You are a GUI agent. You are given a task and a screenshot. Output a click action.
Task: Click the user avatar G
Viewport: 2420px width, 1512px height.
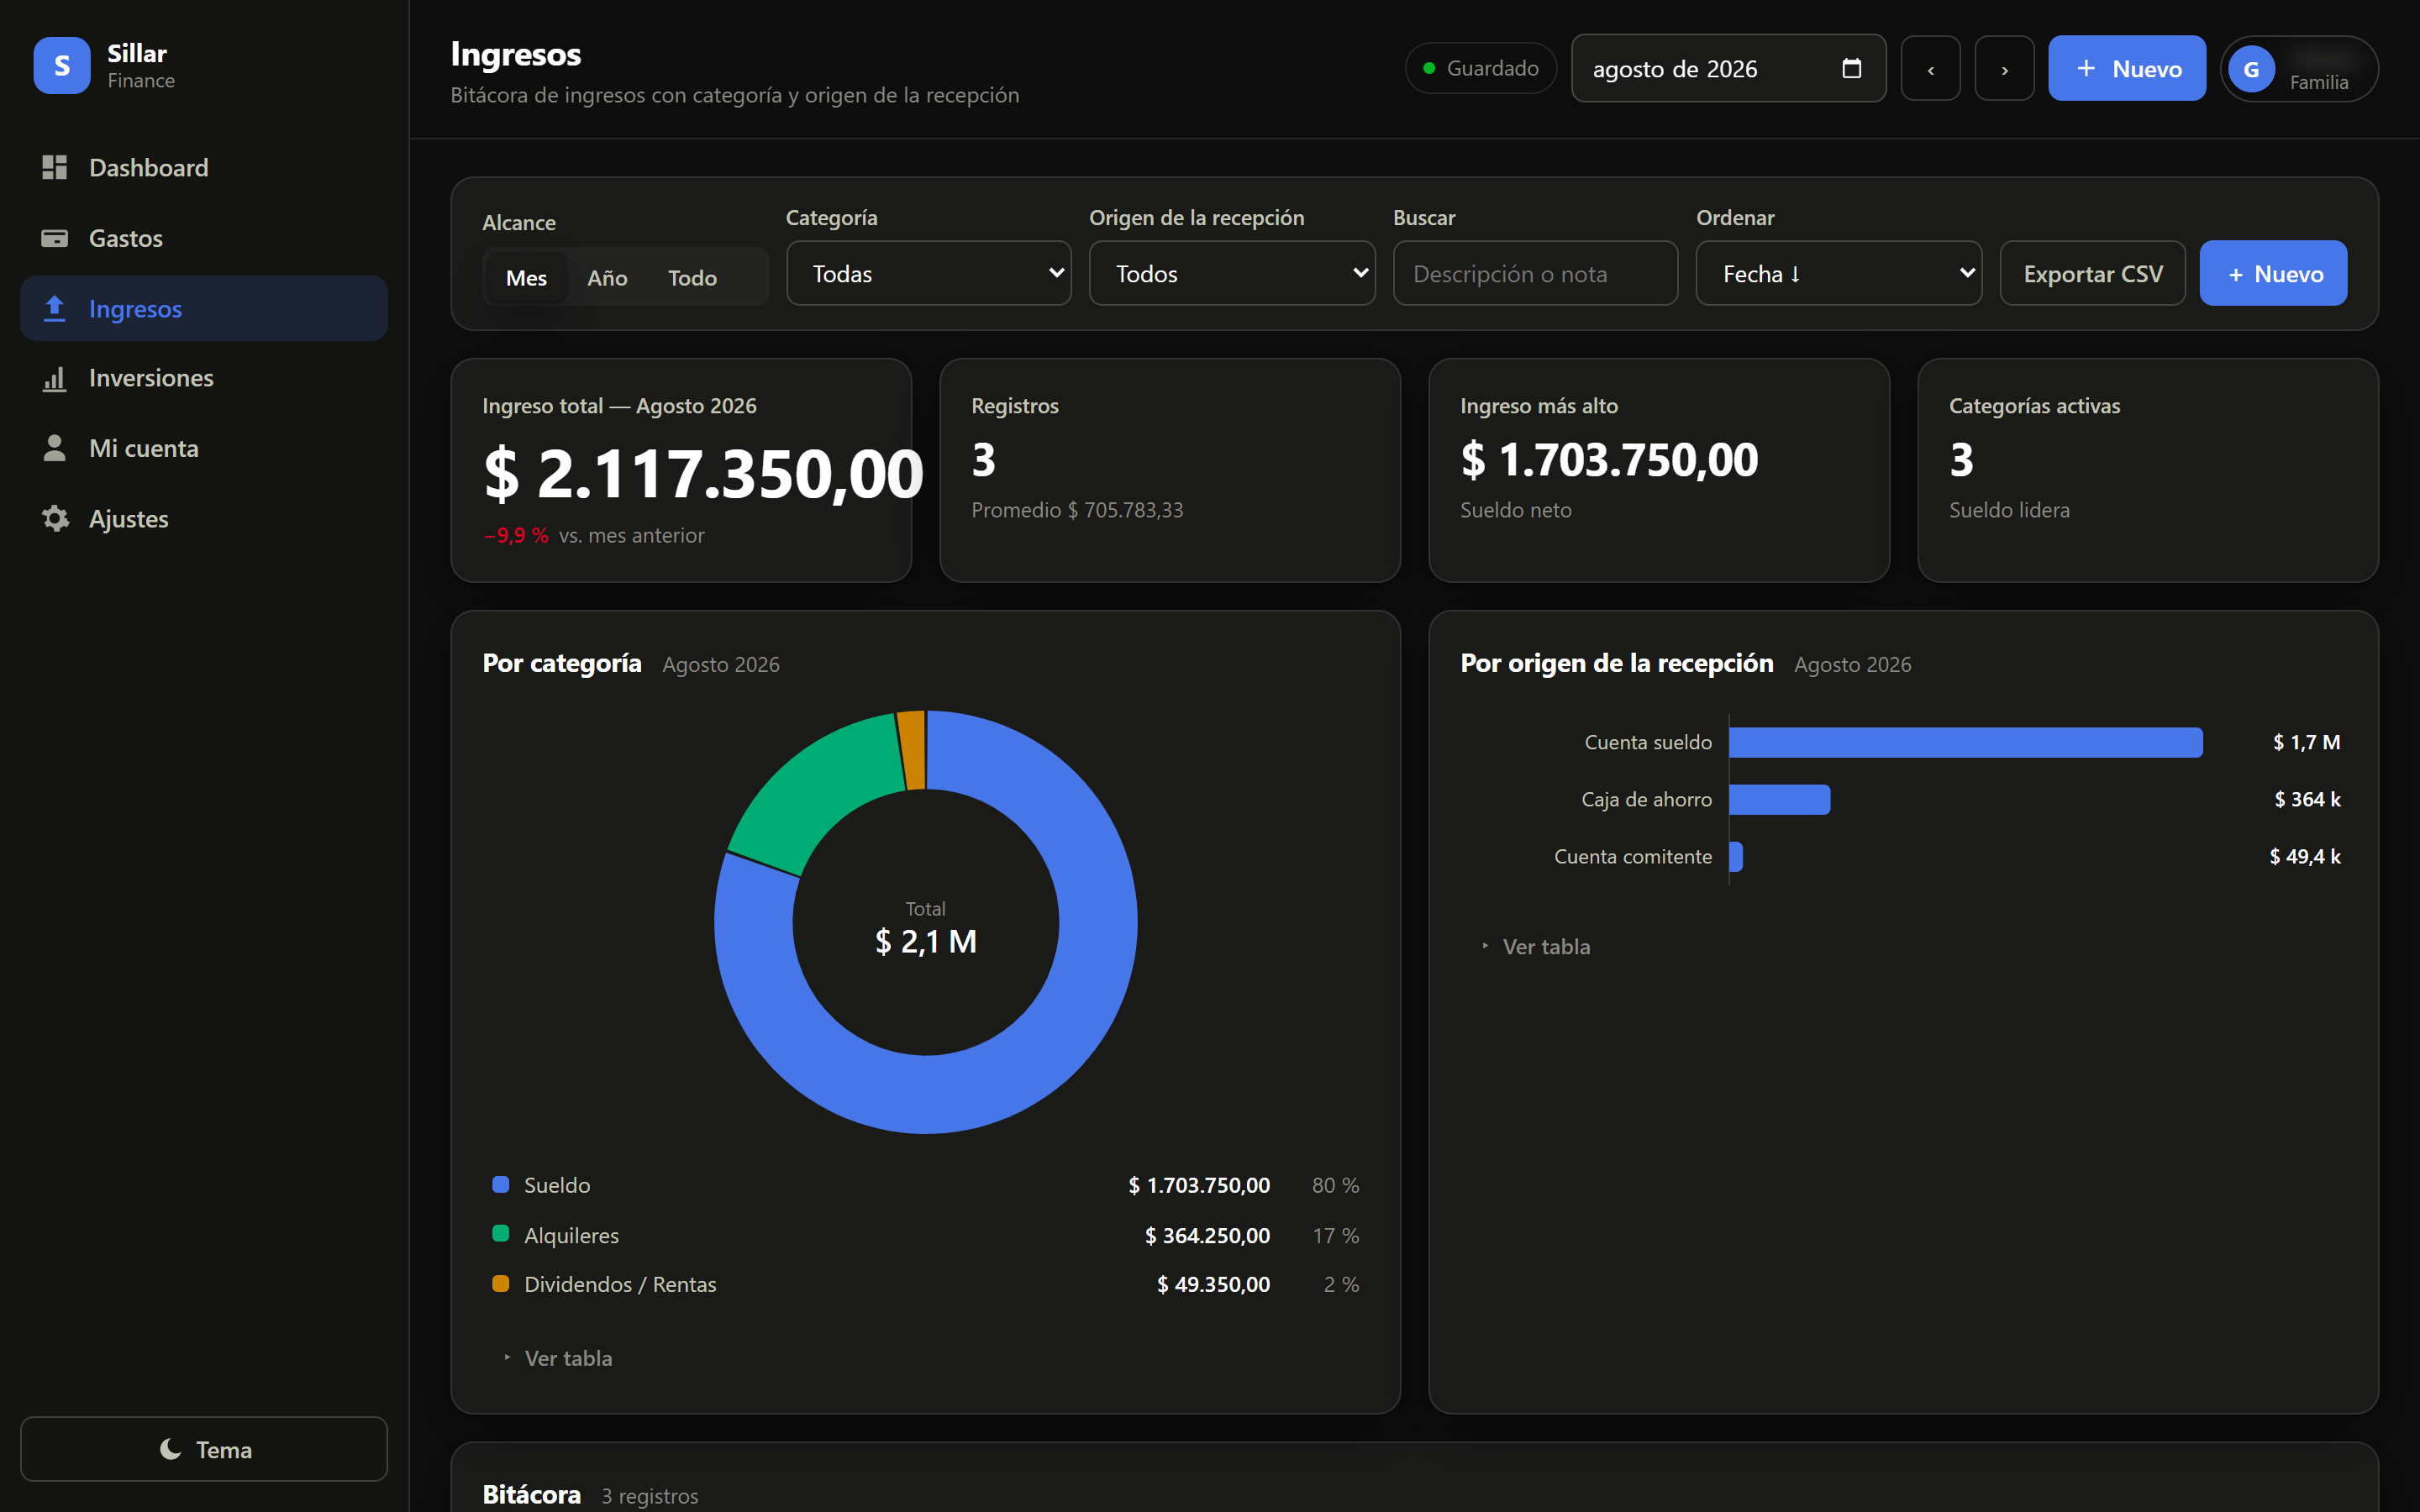(2251, 69)
